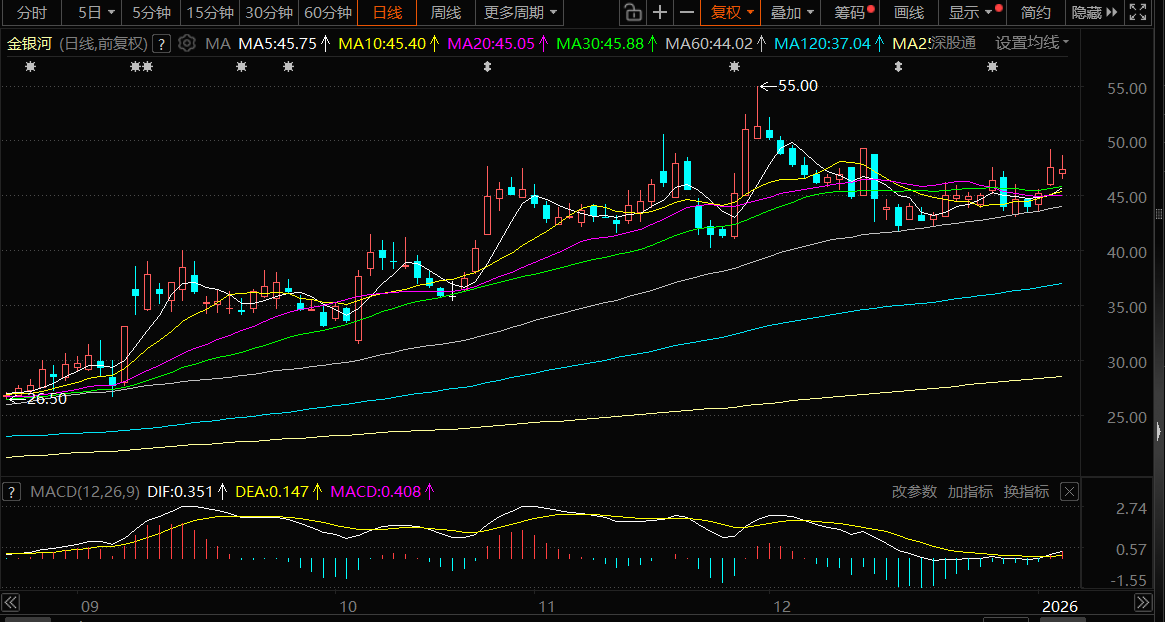
Task: Click the 11 month axis label
Action: (547, 606)
